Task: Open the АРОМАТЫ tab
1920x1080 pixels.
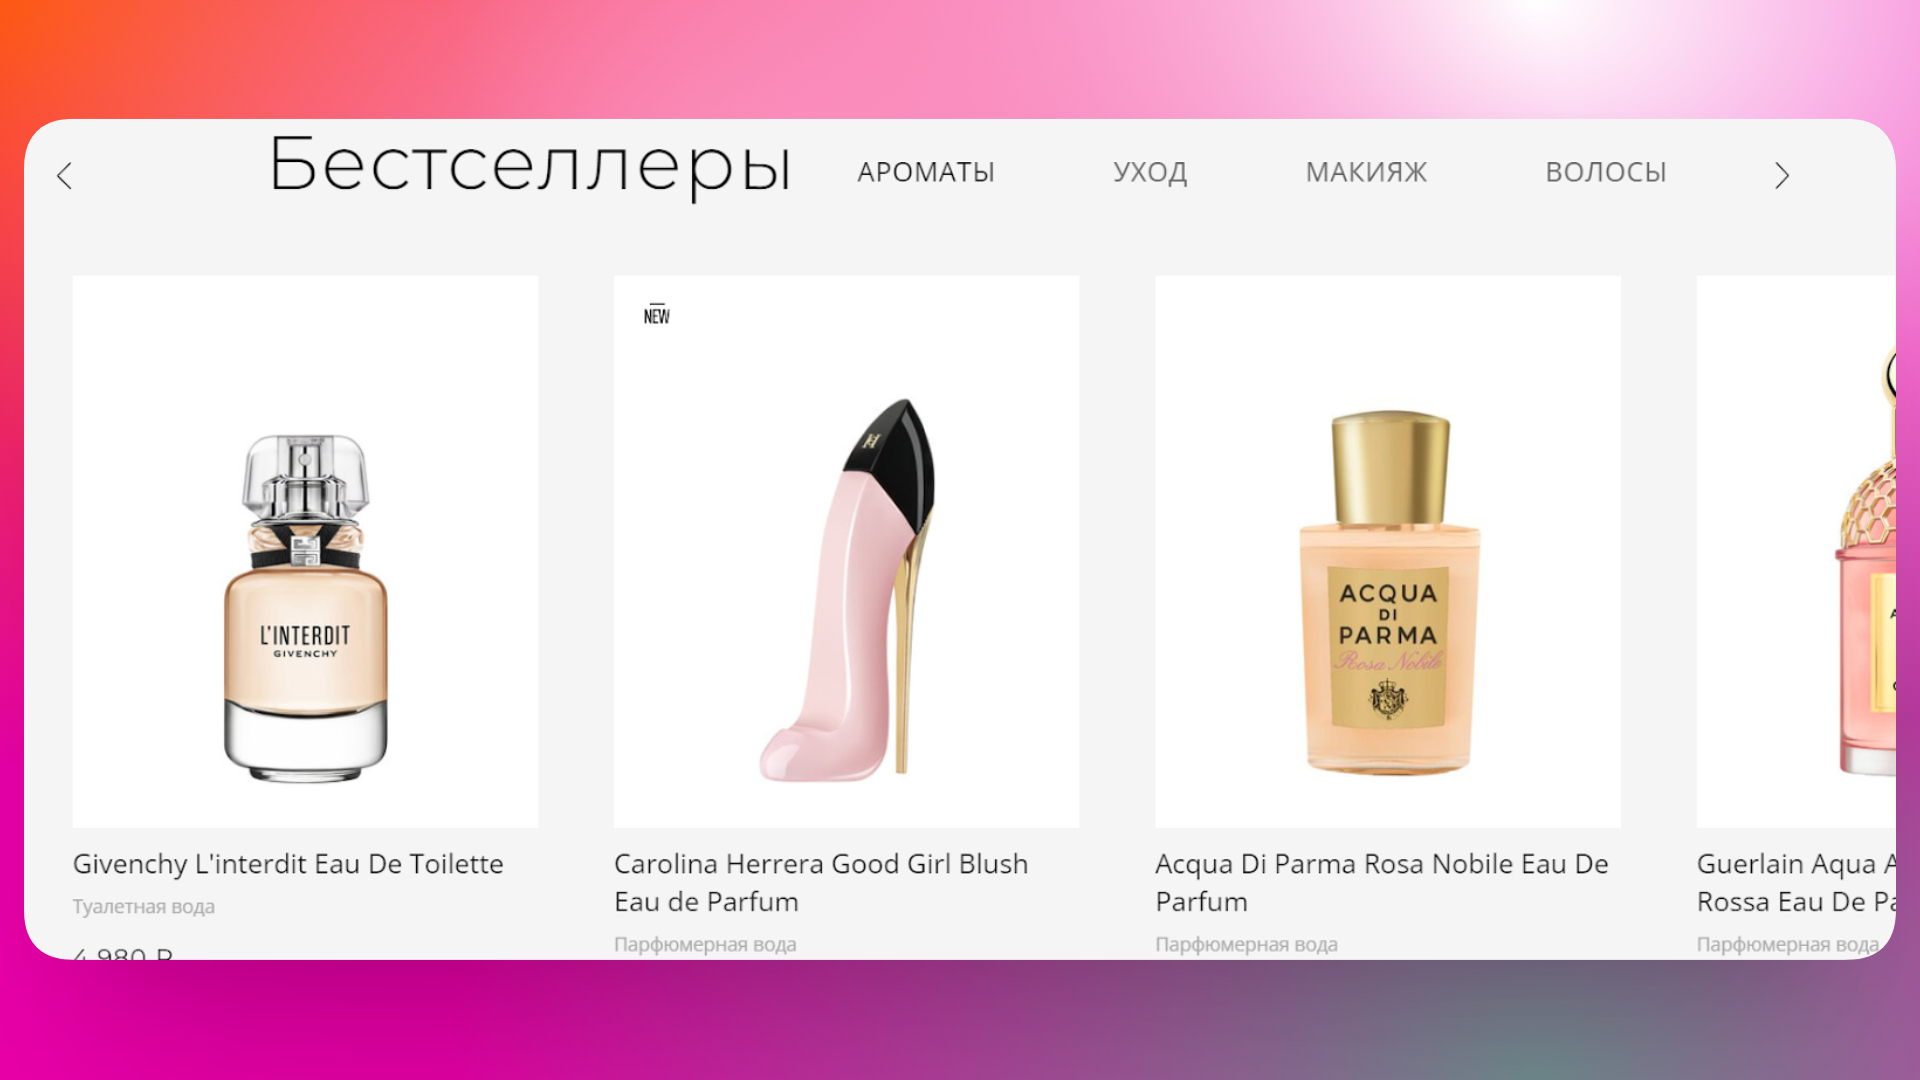Action: coord(926,172)
